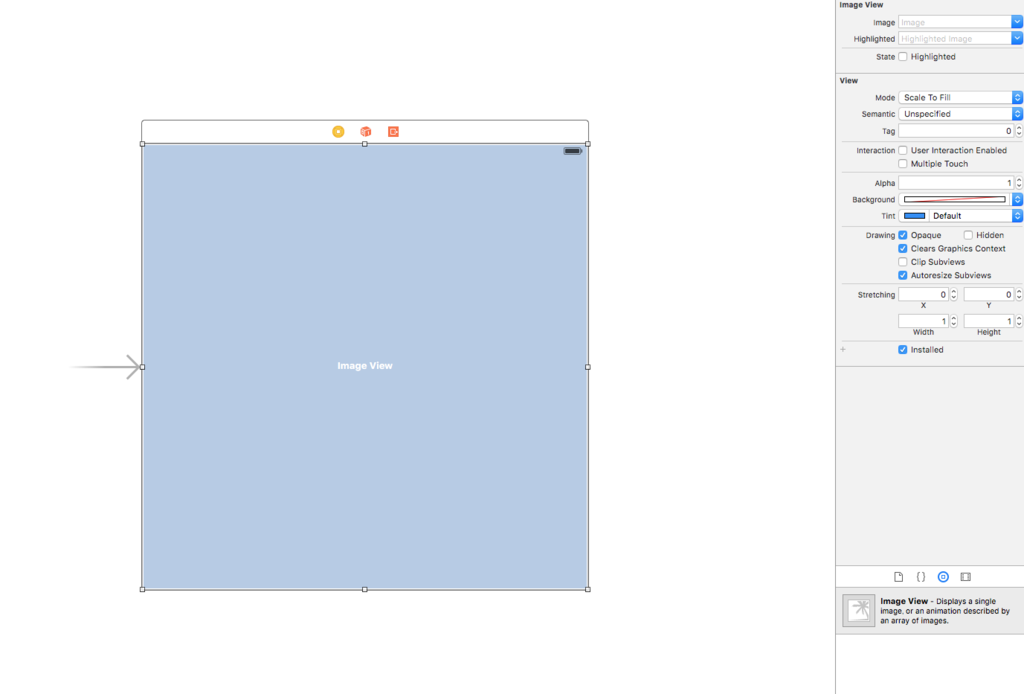Click the Image View library description text
1024x694 pixels.
(x=945, y=611)
